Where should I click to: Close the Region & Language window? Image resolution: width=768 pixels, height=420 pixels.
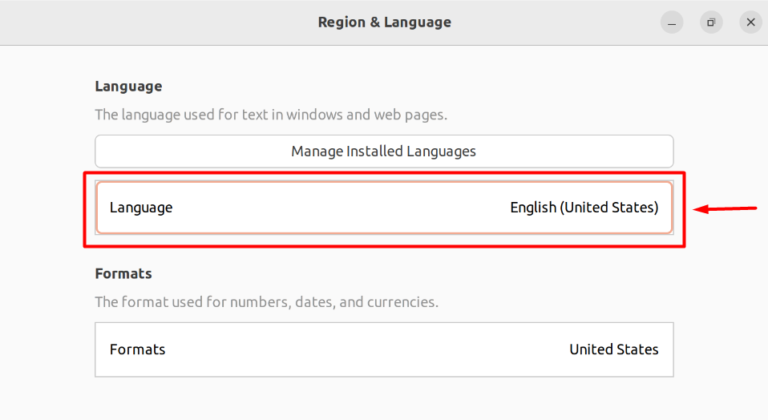(x=750, y=23)
